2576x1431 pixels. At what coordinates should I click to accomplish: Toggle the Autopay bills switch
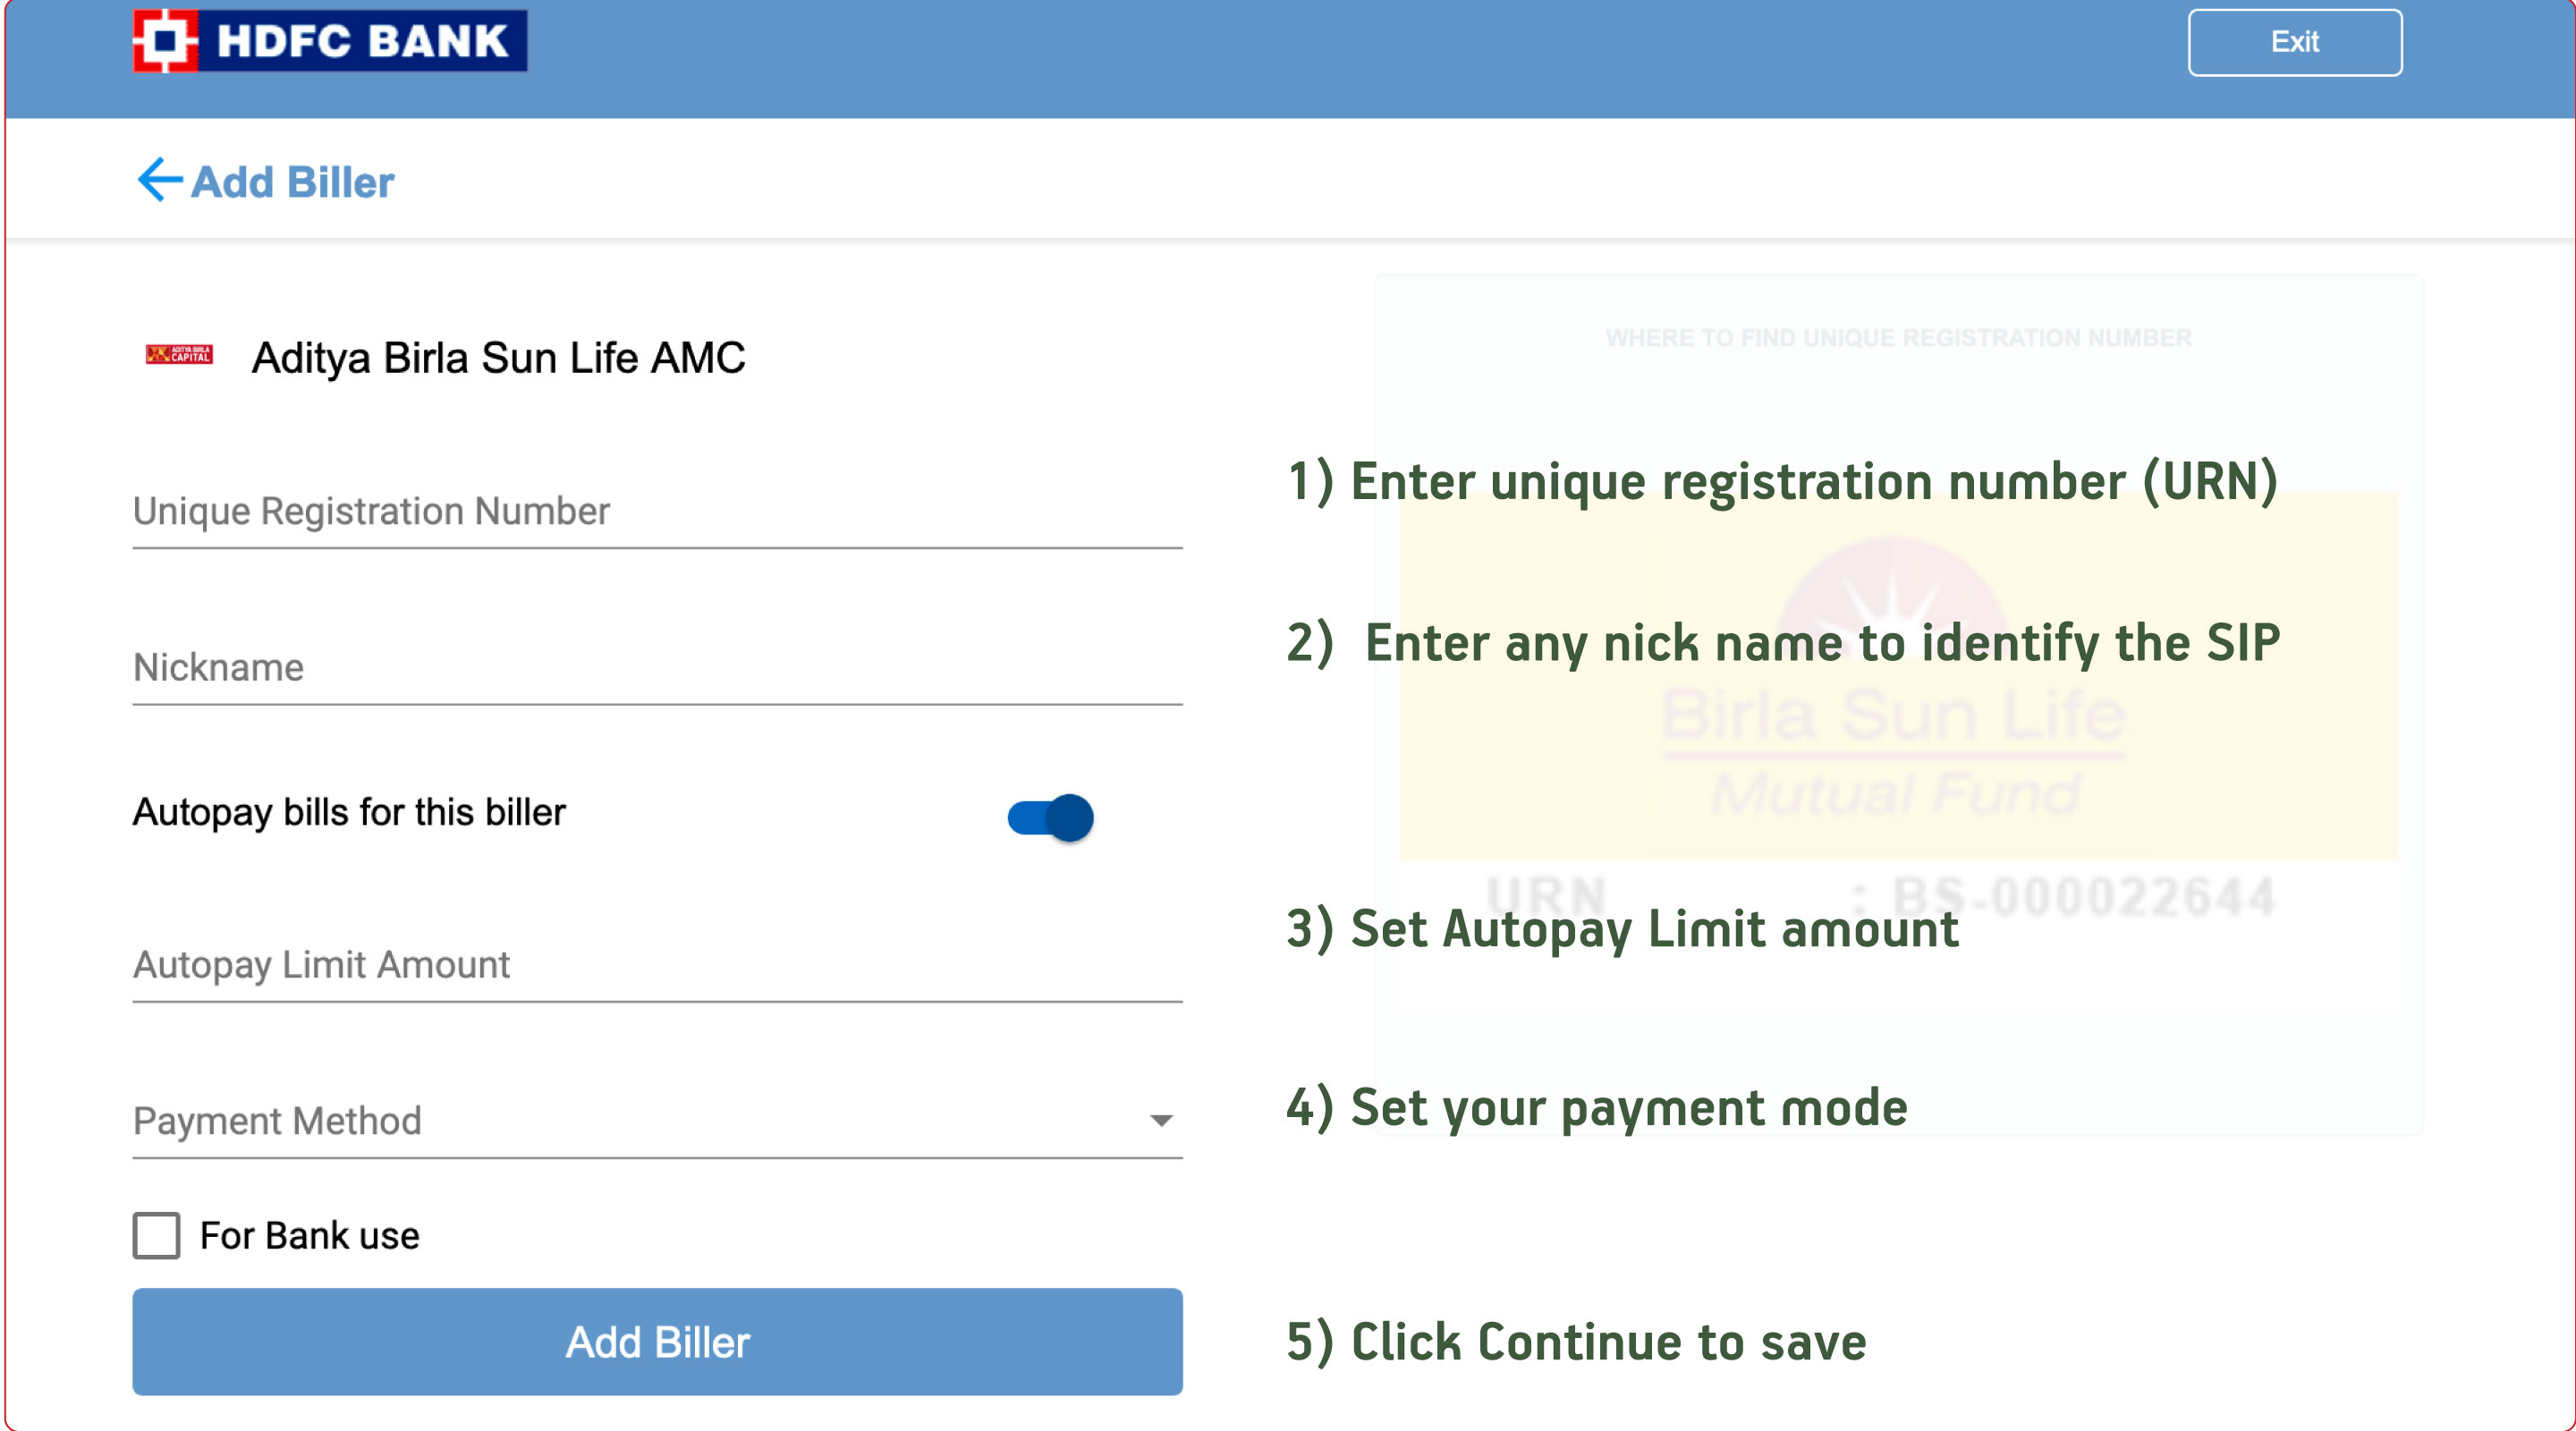pos(1050,817)
